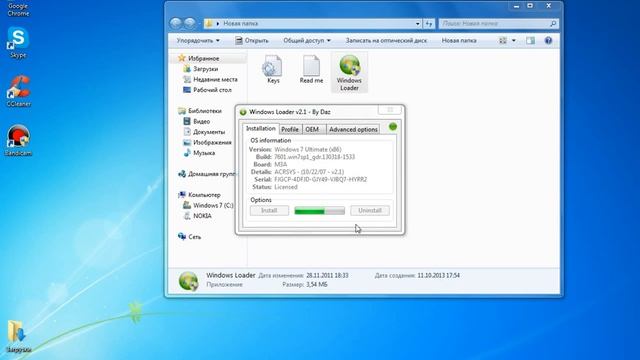This screenshot has height=360, width=640.
Task: Click the green progress bar in Options
Action: (x=319, y=211)
